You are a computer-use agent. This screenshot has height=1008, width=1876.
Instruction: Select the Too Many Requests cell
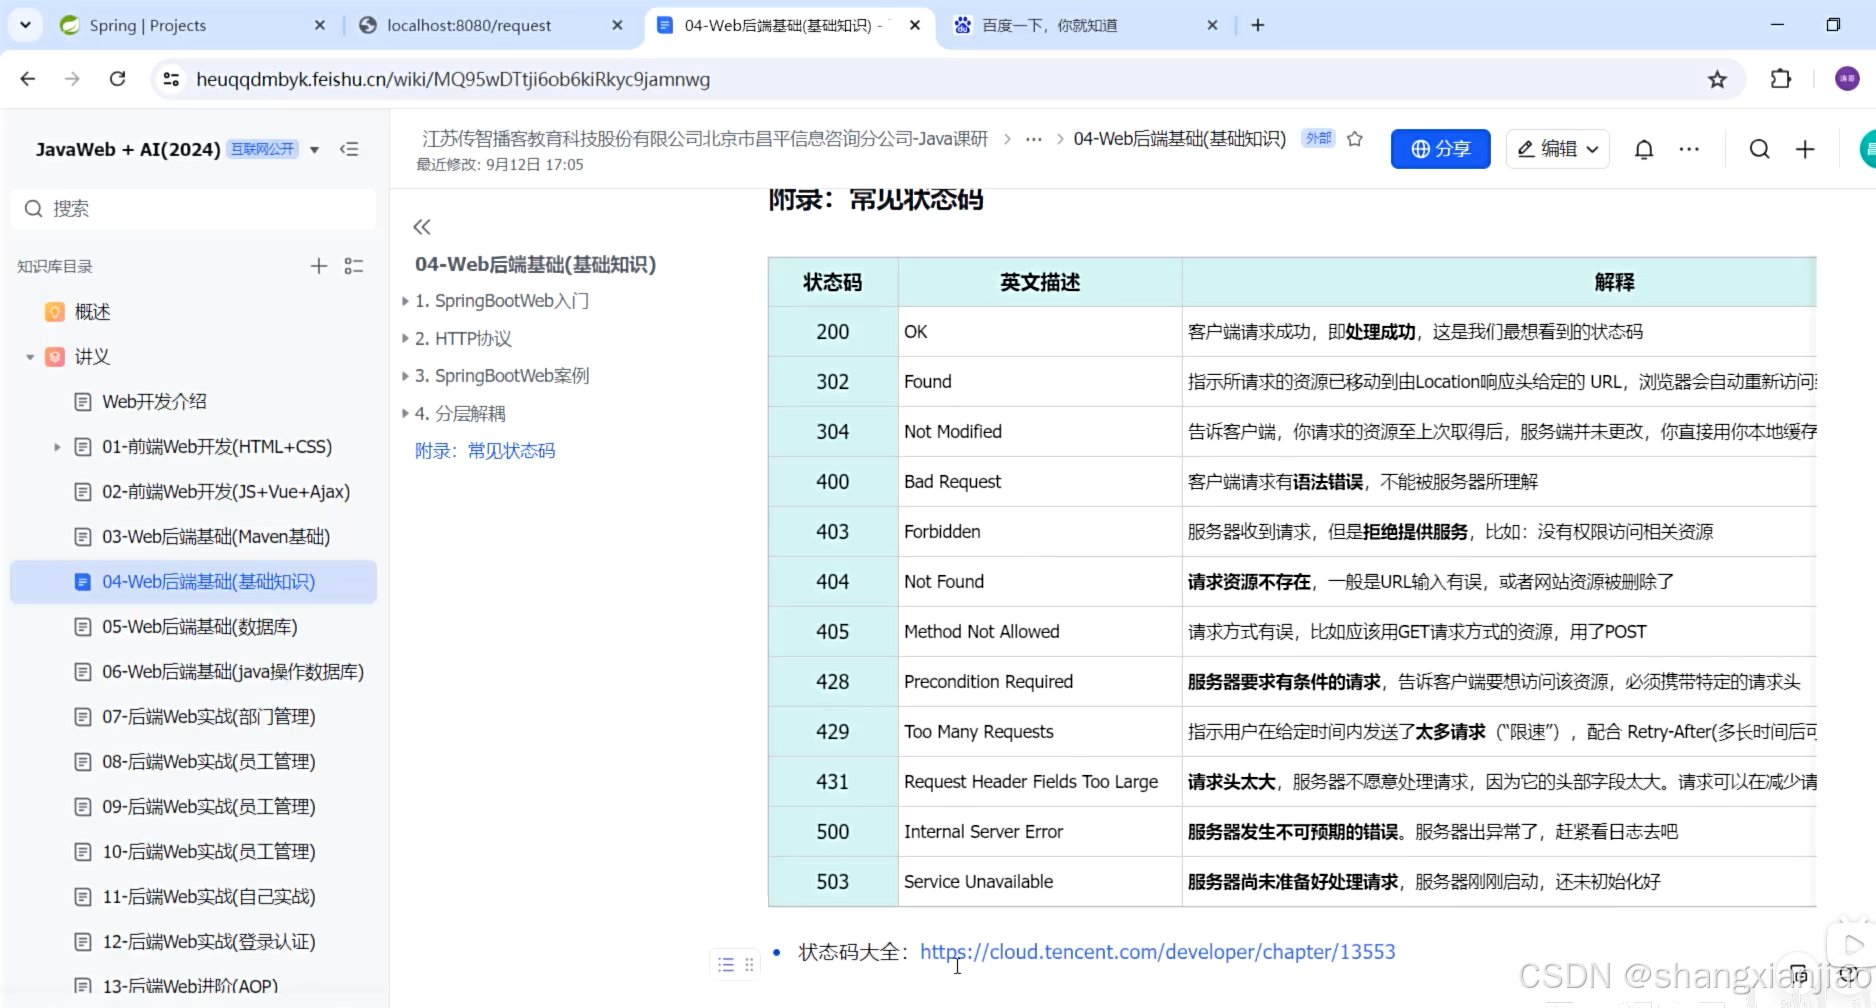(1040, 732)
